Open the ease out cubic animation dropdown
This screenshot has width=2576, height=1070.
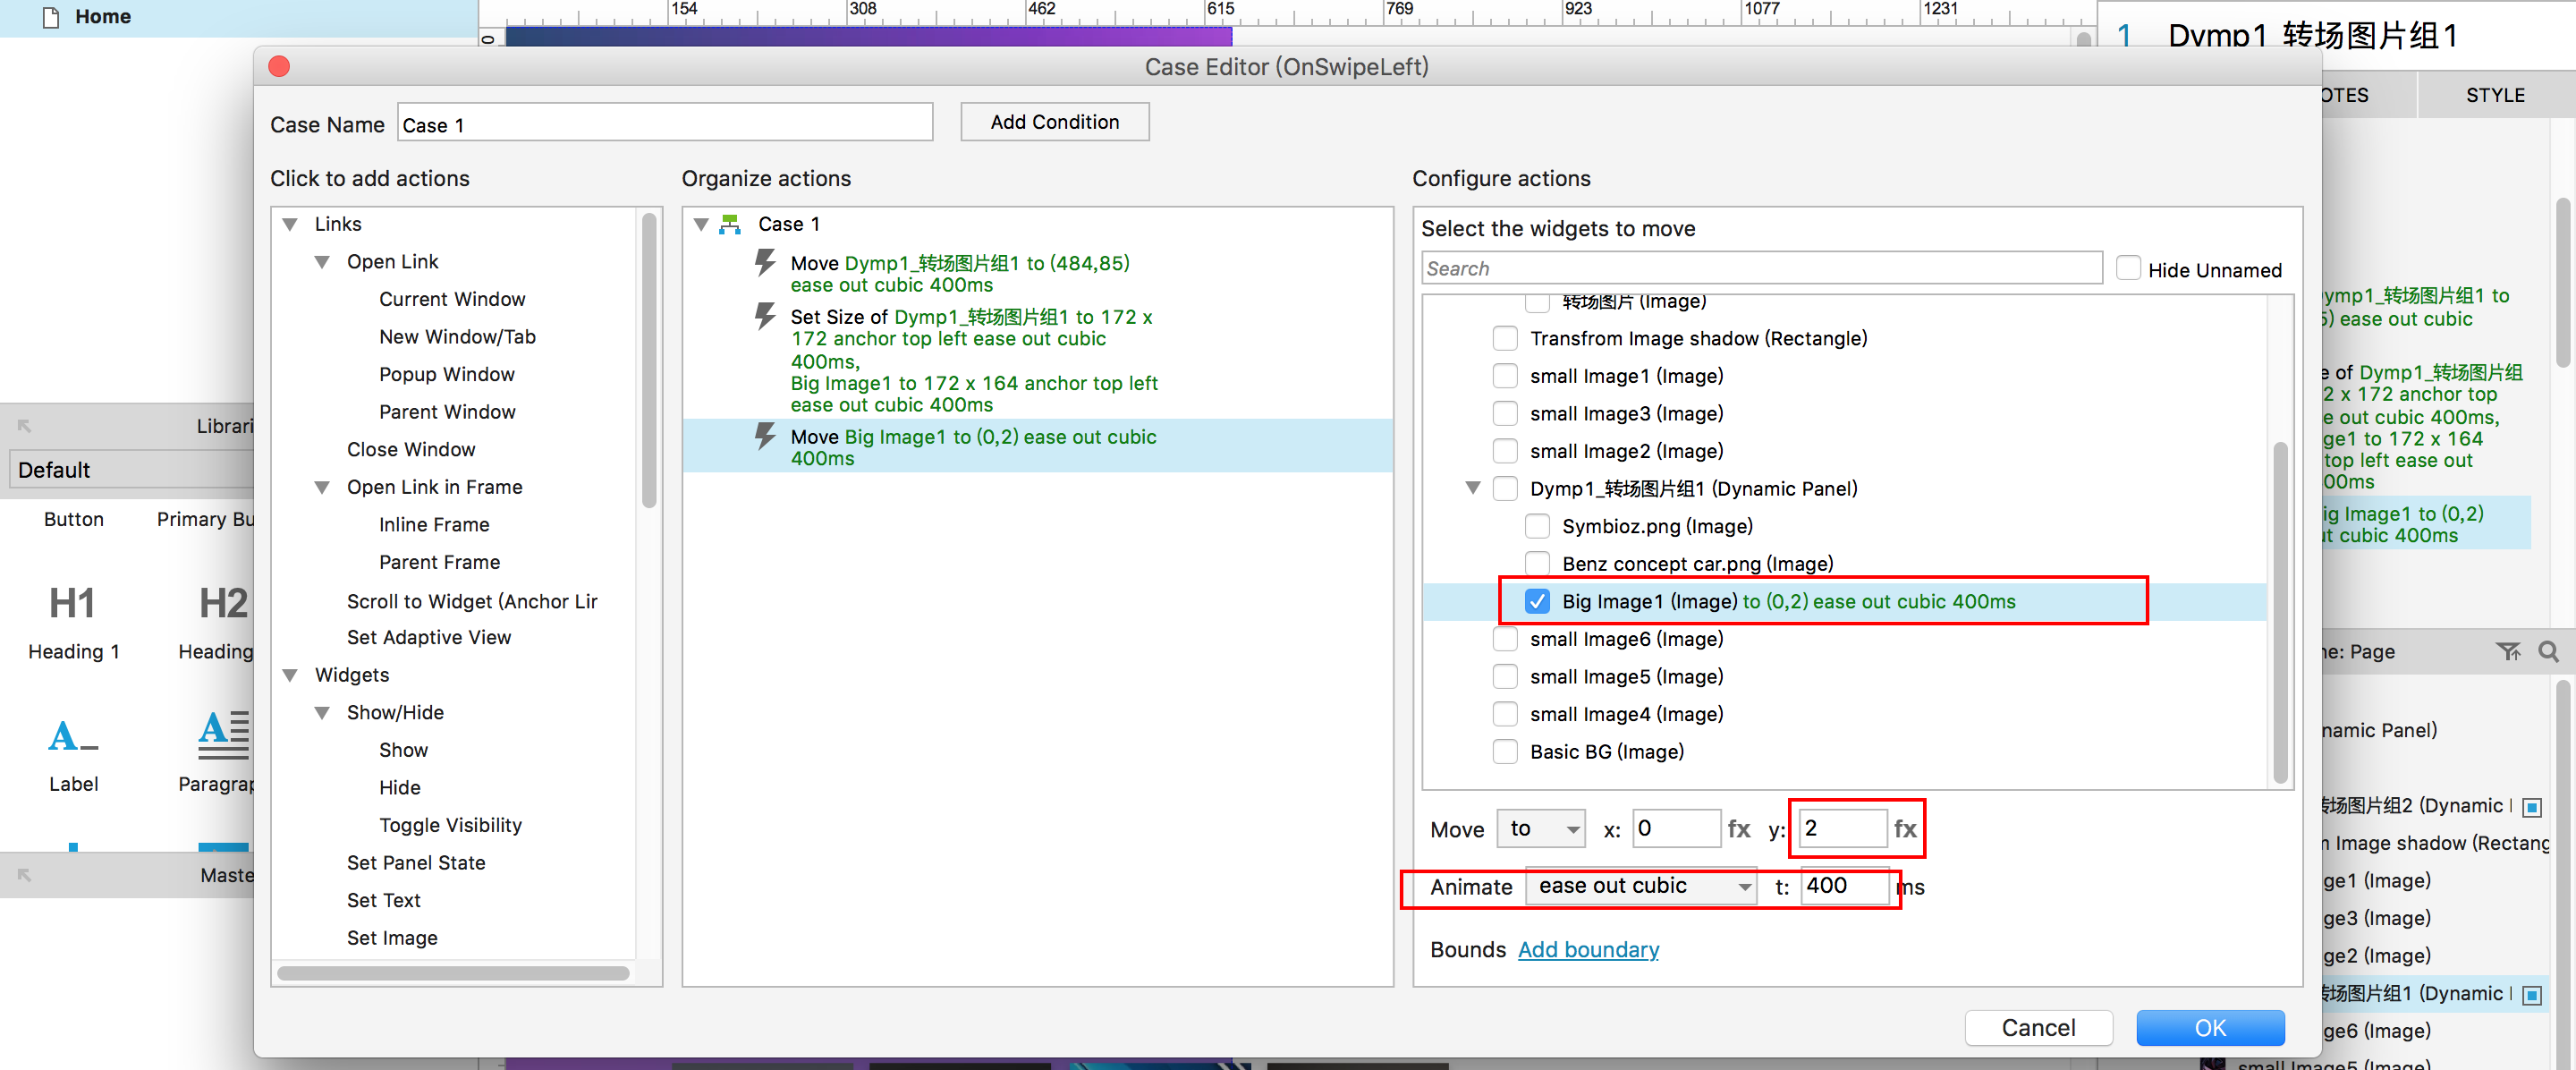point(1641,886)
